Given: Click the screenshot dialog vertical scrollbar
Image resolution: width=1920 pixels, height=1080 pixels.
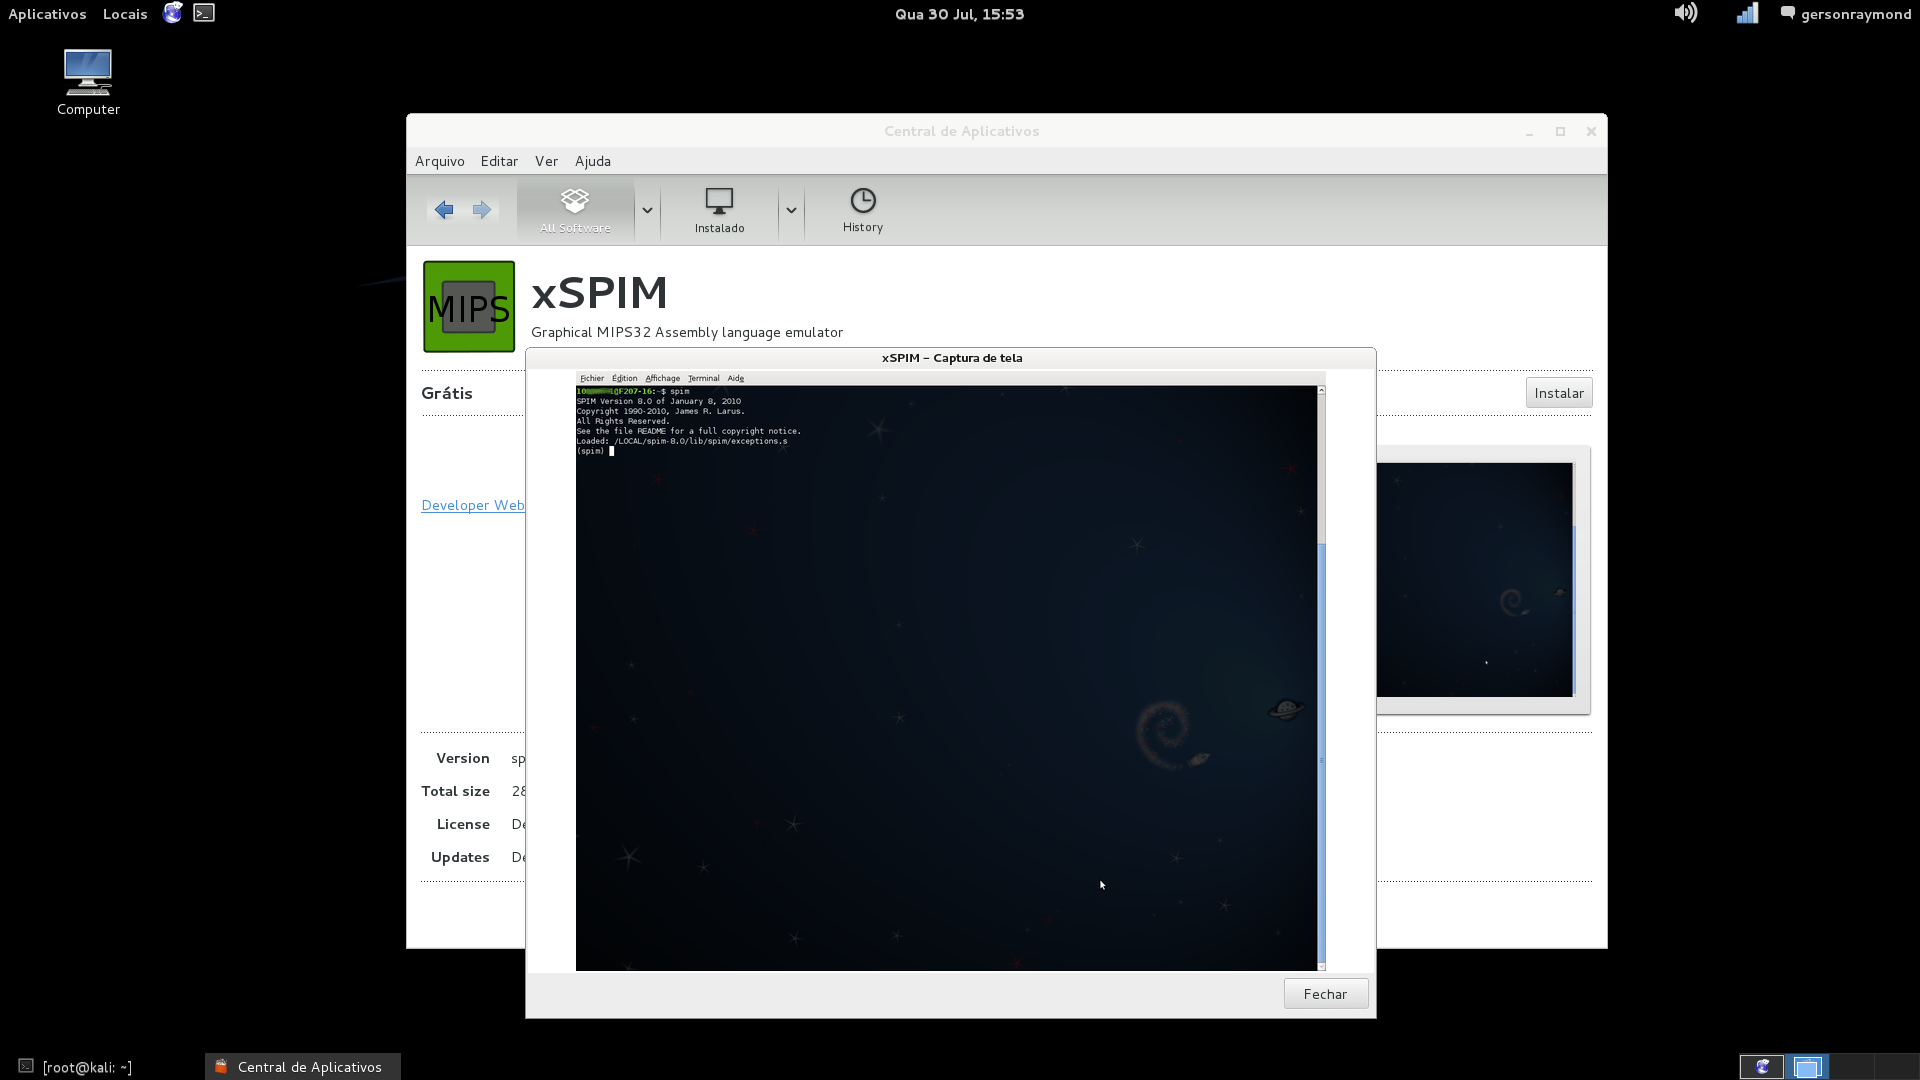Looking at the screenshot, I should coord(1322,678).
